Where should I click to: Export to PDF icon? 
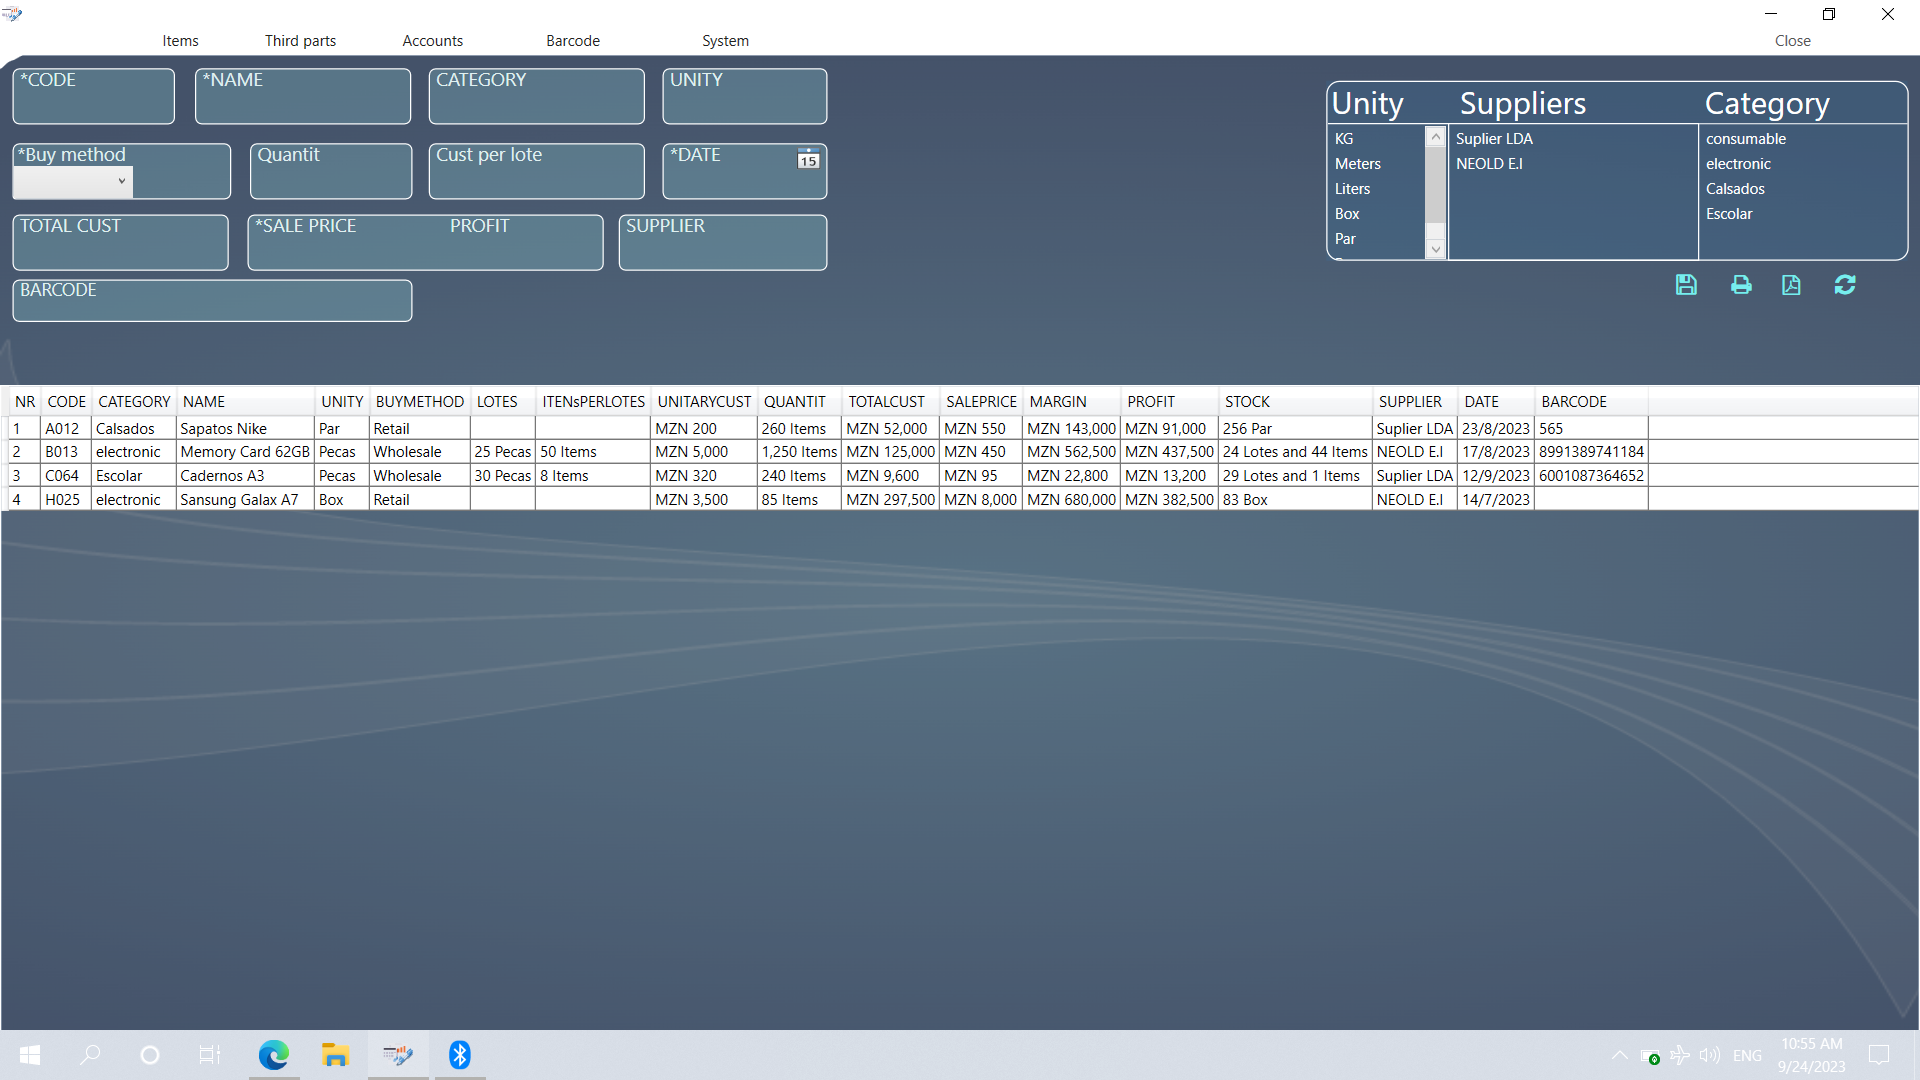point(1791,285)
